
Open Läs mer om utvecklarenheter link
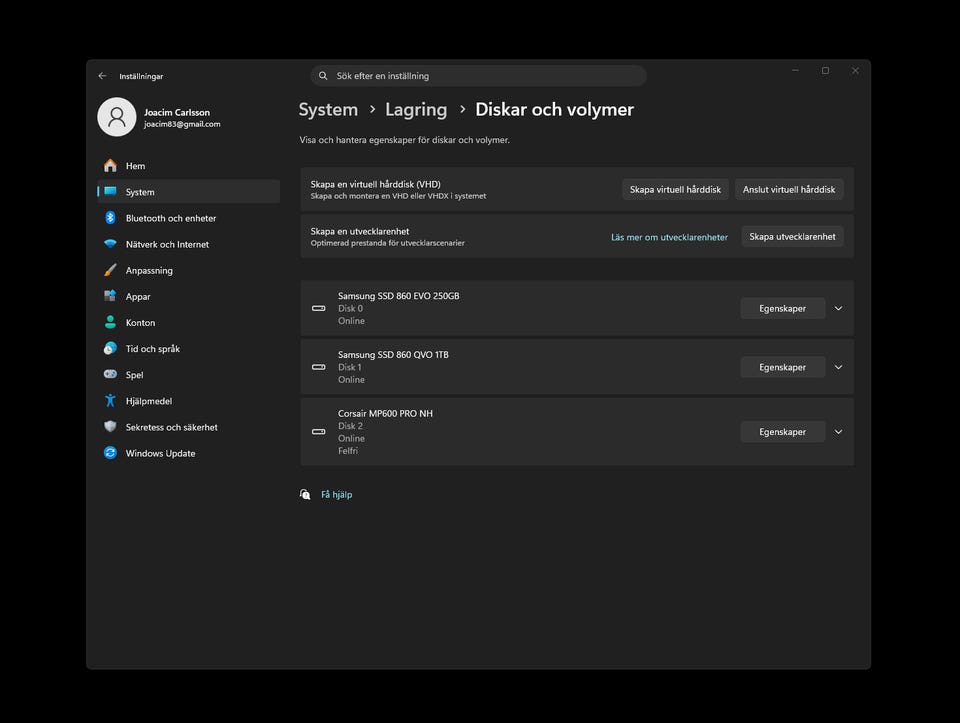coord(669,237)
